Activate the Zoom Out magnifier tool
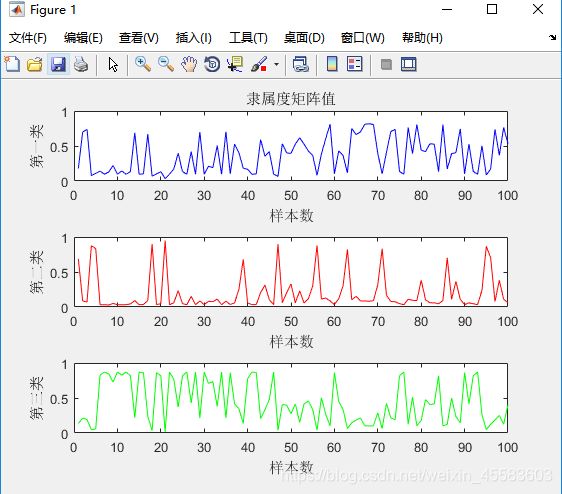The height and width of the screenshot is (494, 562). pos(166,65)
